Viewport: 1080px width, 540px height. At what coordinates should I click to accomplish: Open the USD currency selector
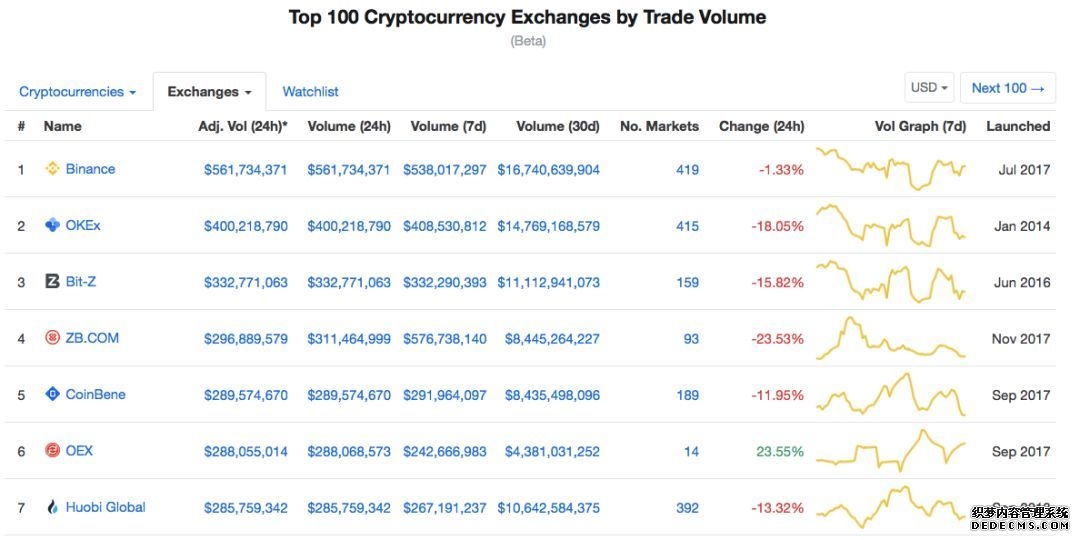(x=929, y=88)
